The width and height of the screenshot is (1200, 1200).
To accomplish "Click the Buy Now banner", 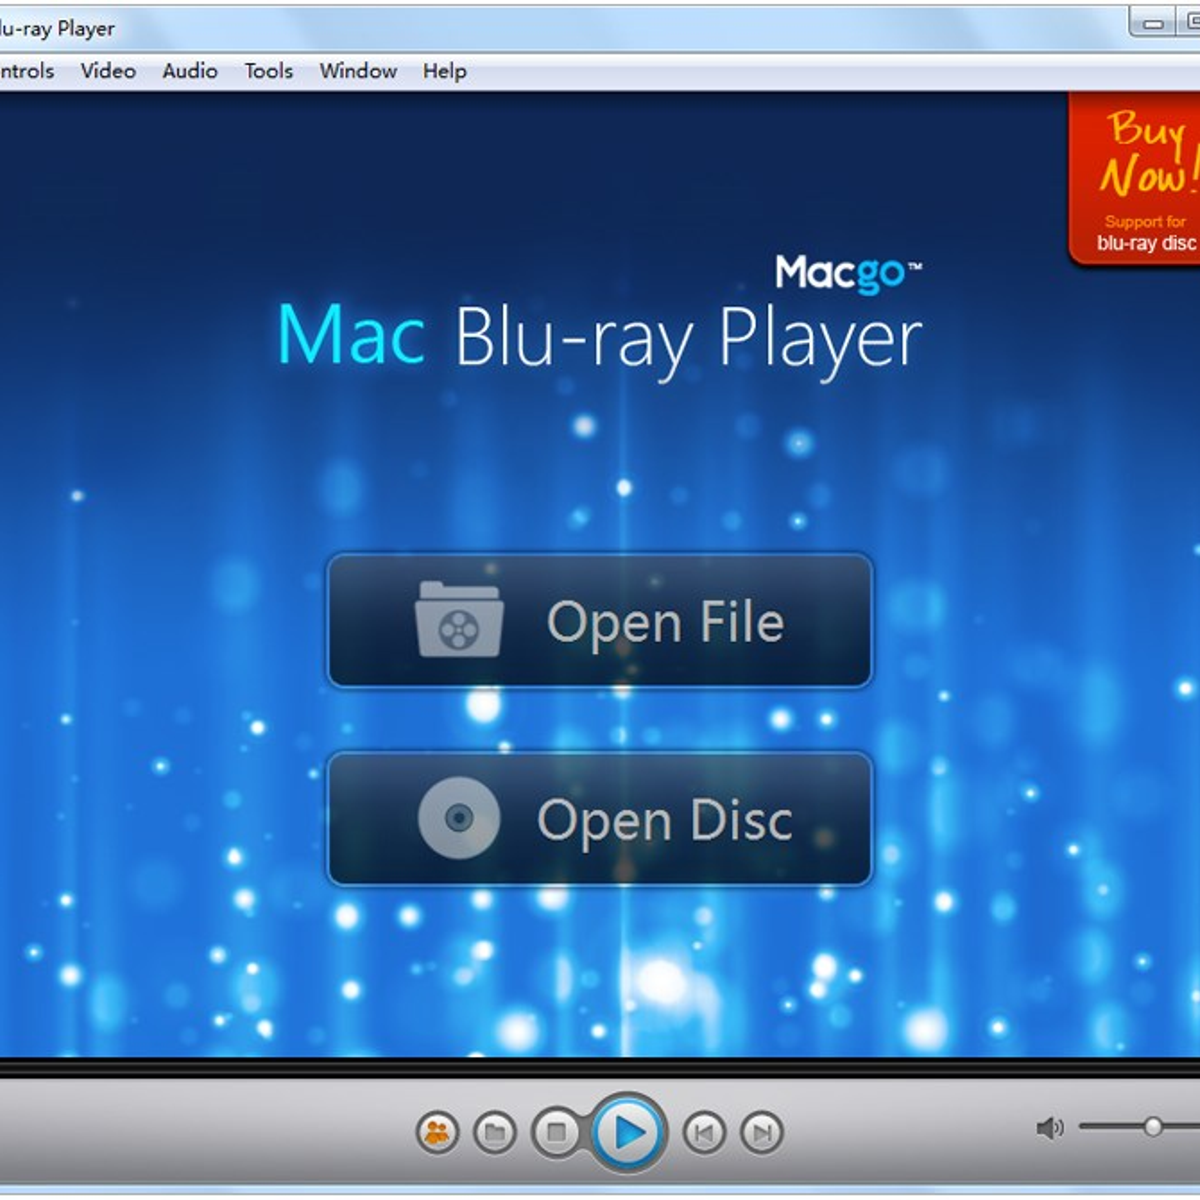I will pyautogui.click(x=1134, y=179).
